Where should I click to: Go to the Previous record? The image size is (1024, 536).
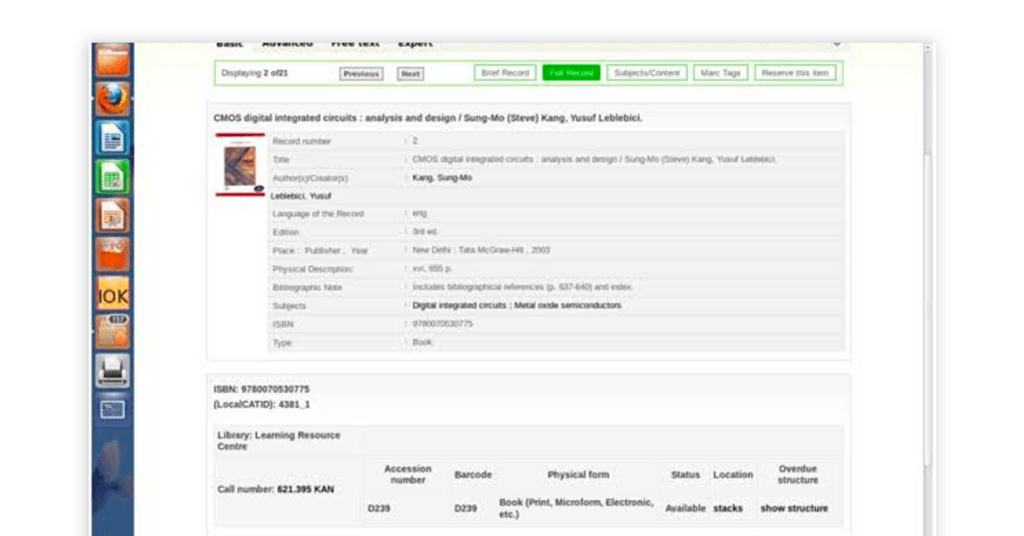point(361,74)
